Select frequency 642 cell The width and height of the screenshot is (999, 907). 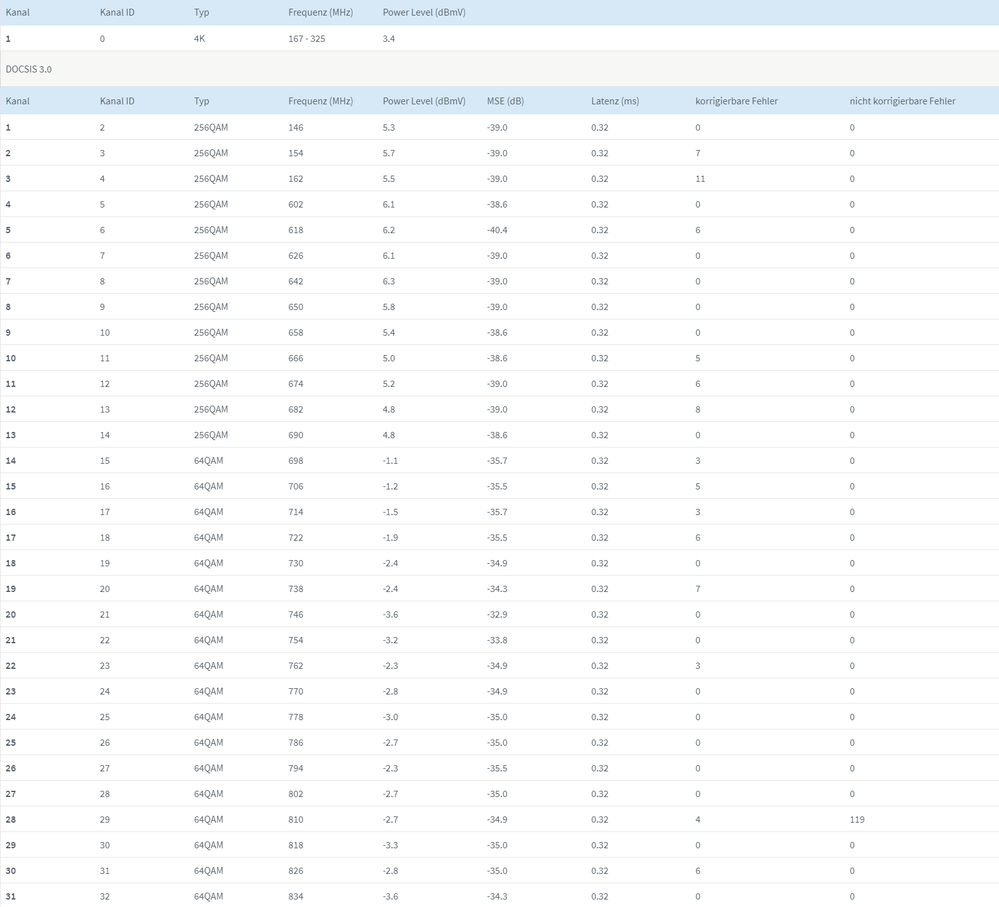point(296,282)
